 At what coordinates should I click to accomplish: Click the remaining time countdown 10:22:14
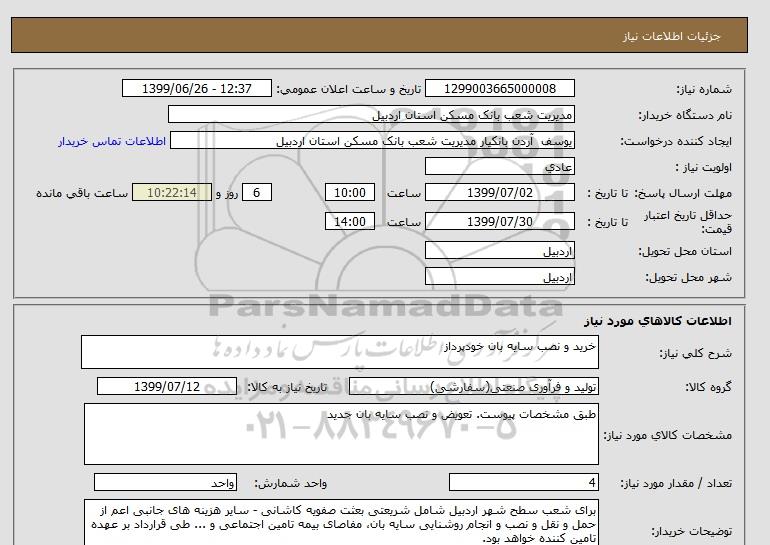[172, 192]
